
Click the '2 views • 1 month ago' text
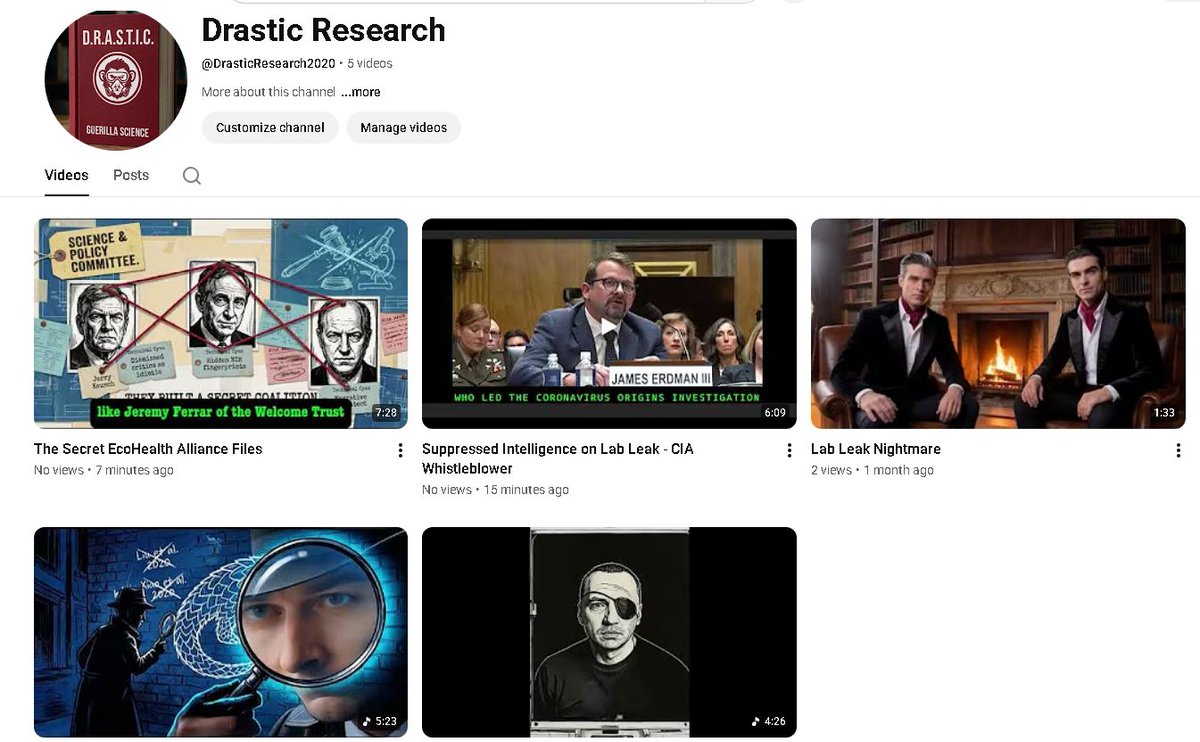(x=872, y=470)
